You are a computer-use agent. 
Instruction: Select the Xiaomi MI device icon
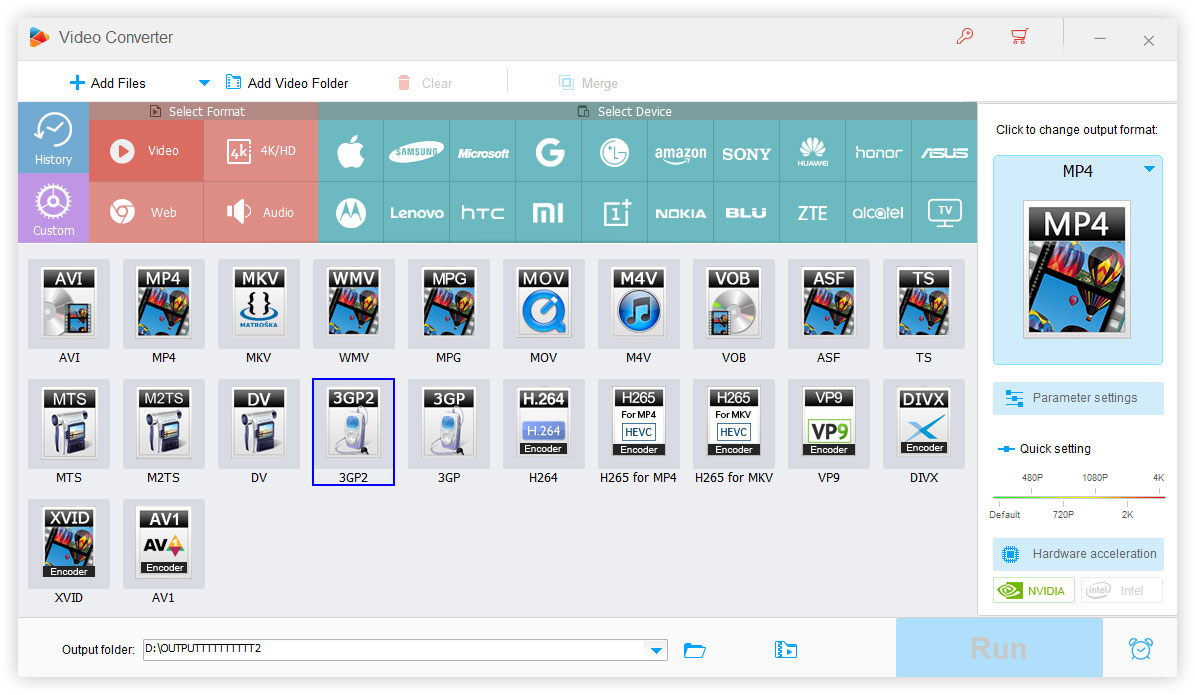pos(548,213)
